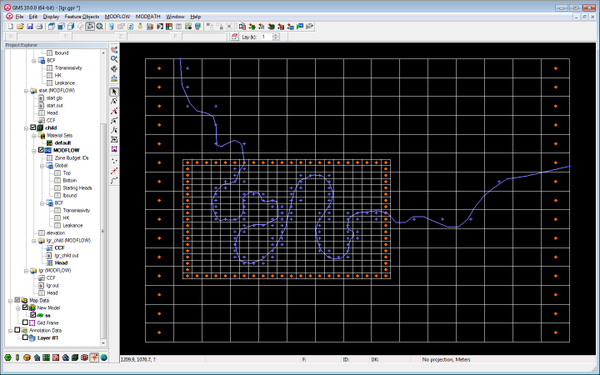Viewport: 600px width, 375px height.
Task: Click the Save disk icon
Action: [x=30, y=26]
